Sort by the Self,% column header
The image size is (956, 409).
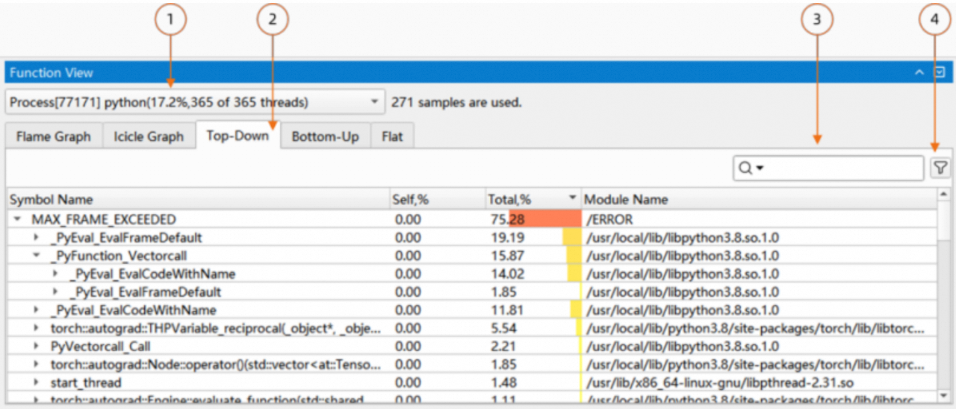pyautogui.click(x=438, y=199)
